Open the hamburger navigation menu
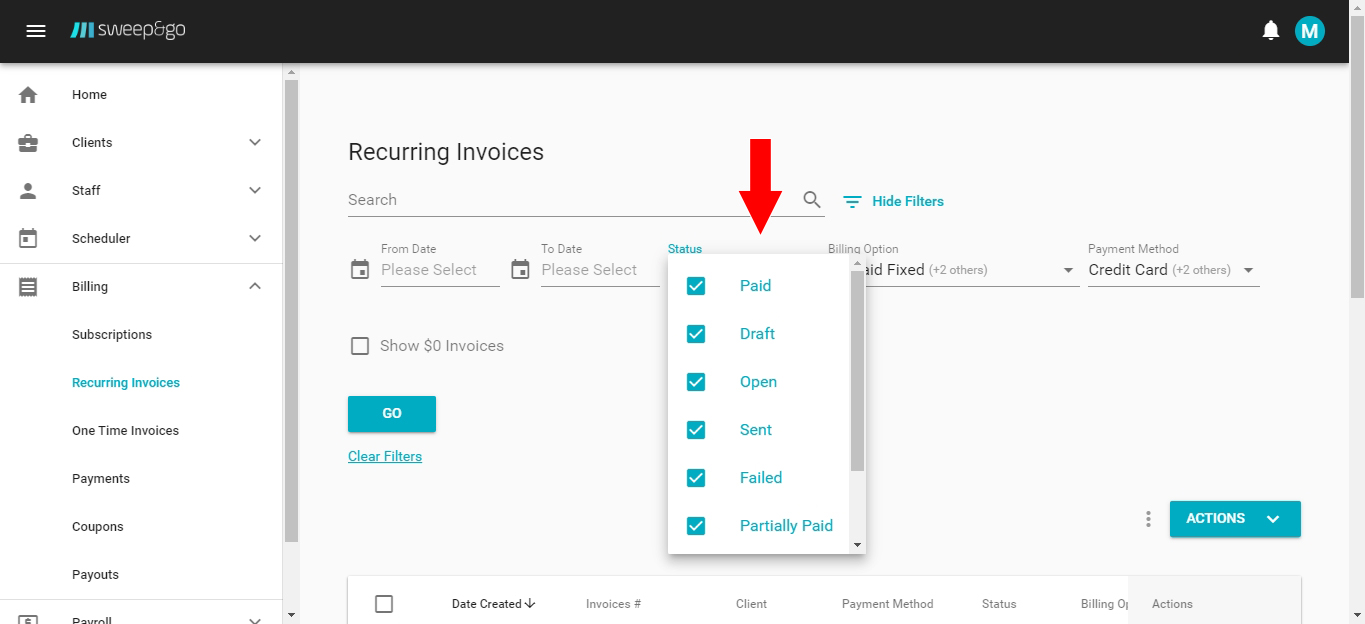This screenshot has width=1365, height=624. 36,31
